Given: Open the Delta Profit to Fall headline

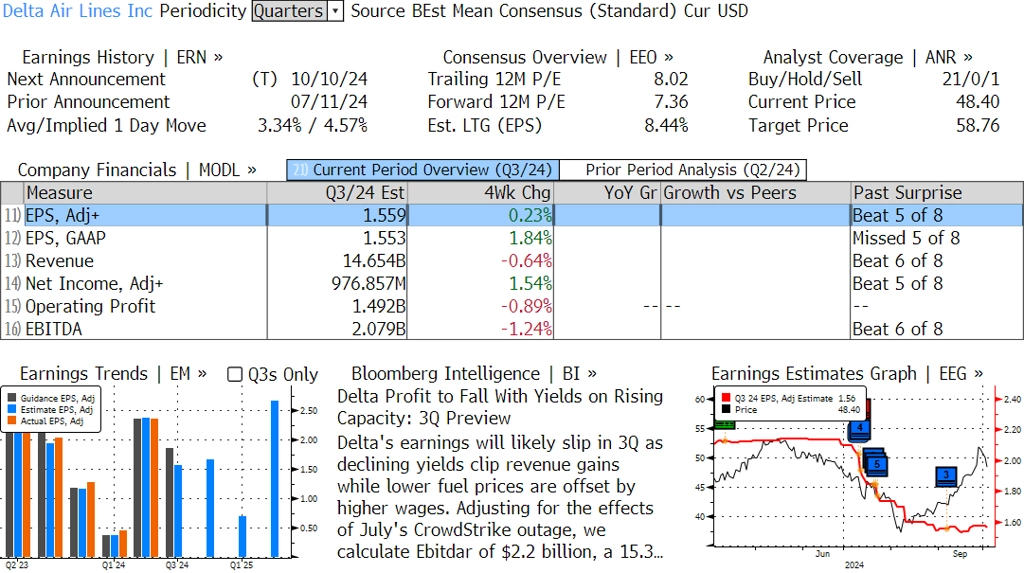Looking at the screenshot, I should (500, 407).
